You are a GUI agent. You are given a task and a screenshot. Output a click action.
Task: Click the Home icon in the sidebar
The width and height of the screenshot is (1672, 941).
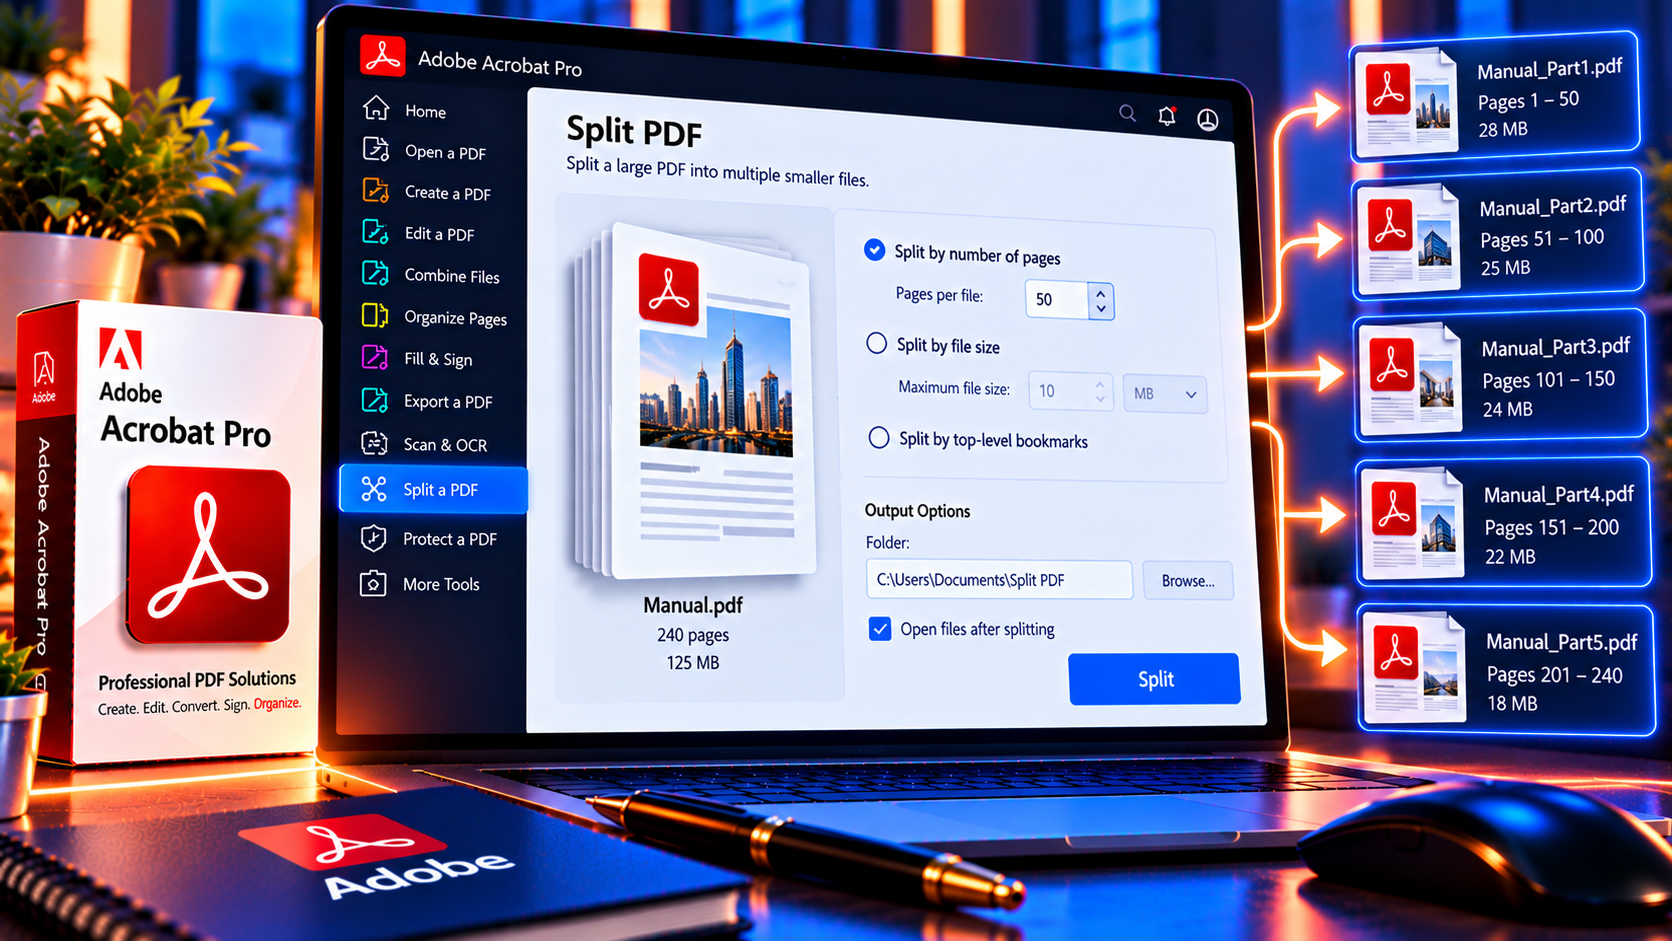tap(376, 108)
